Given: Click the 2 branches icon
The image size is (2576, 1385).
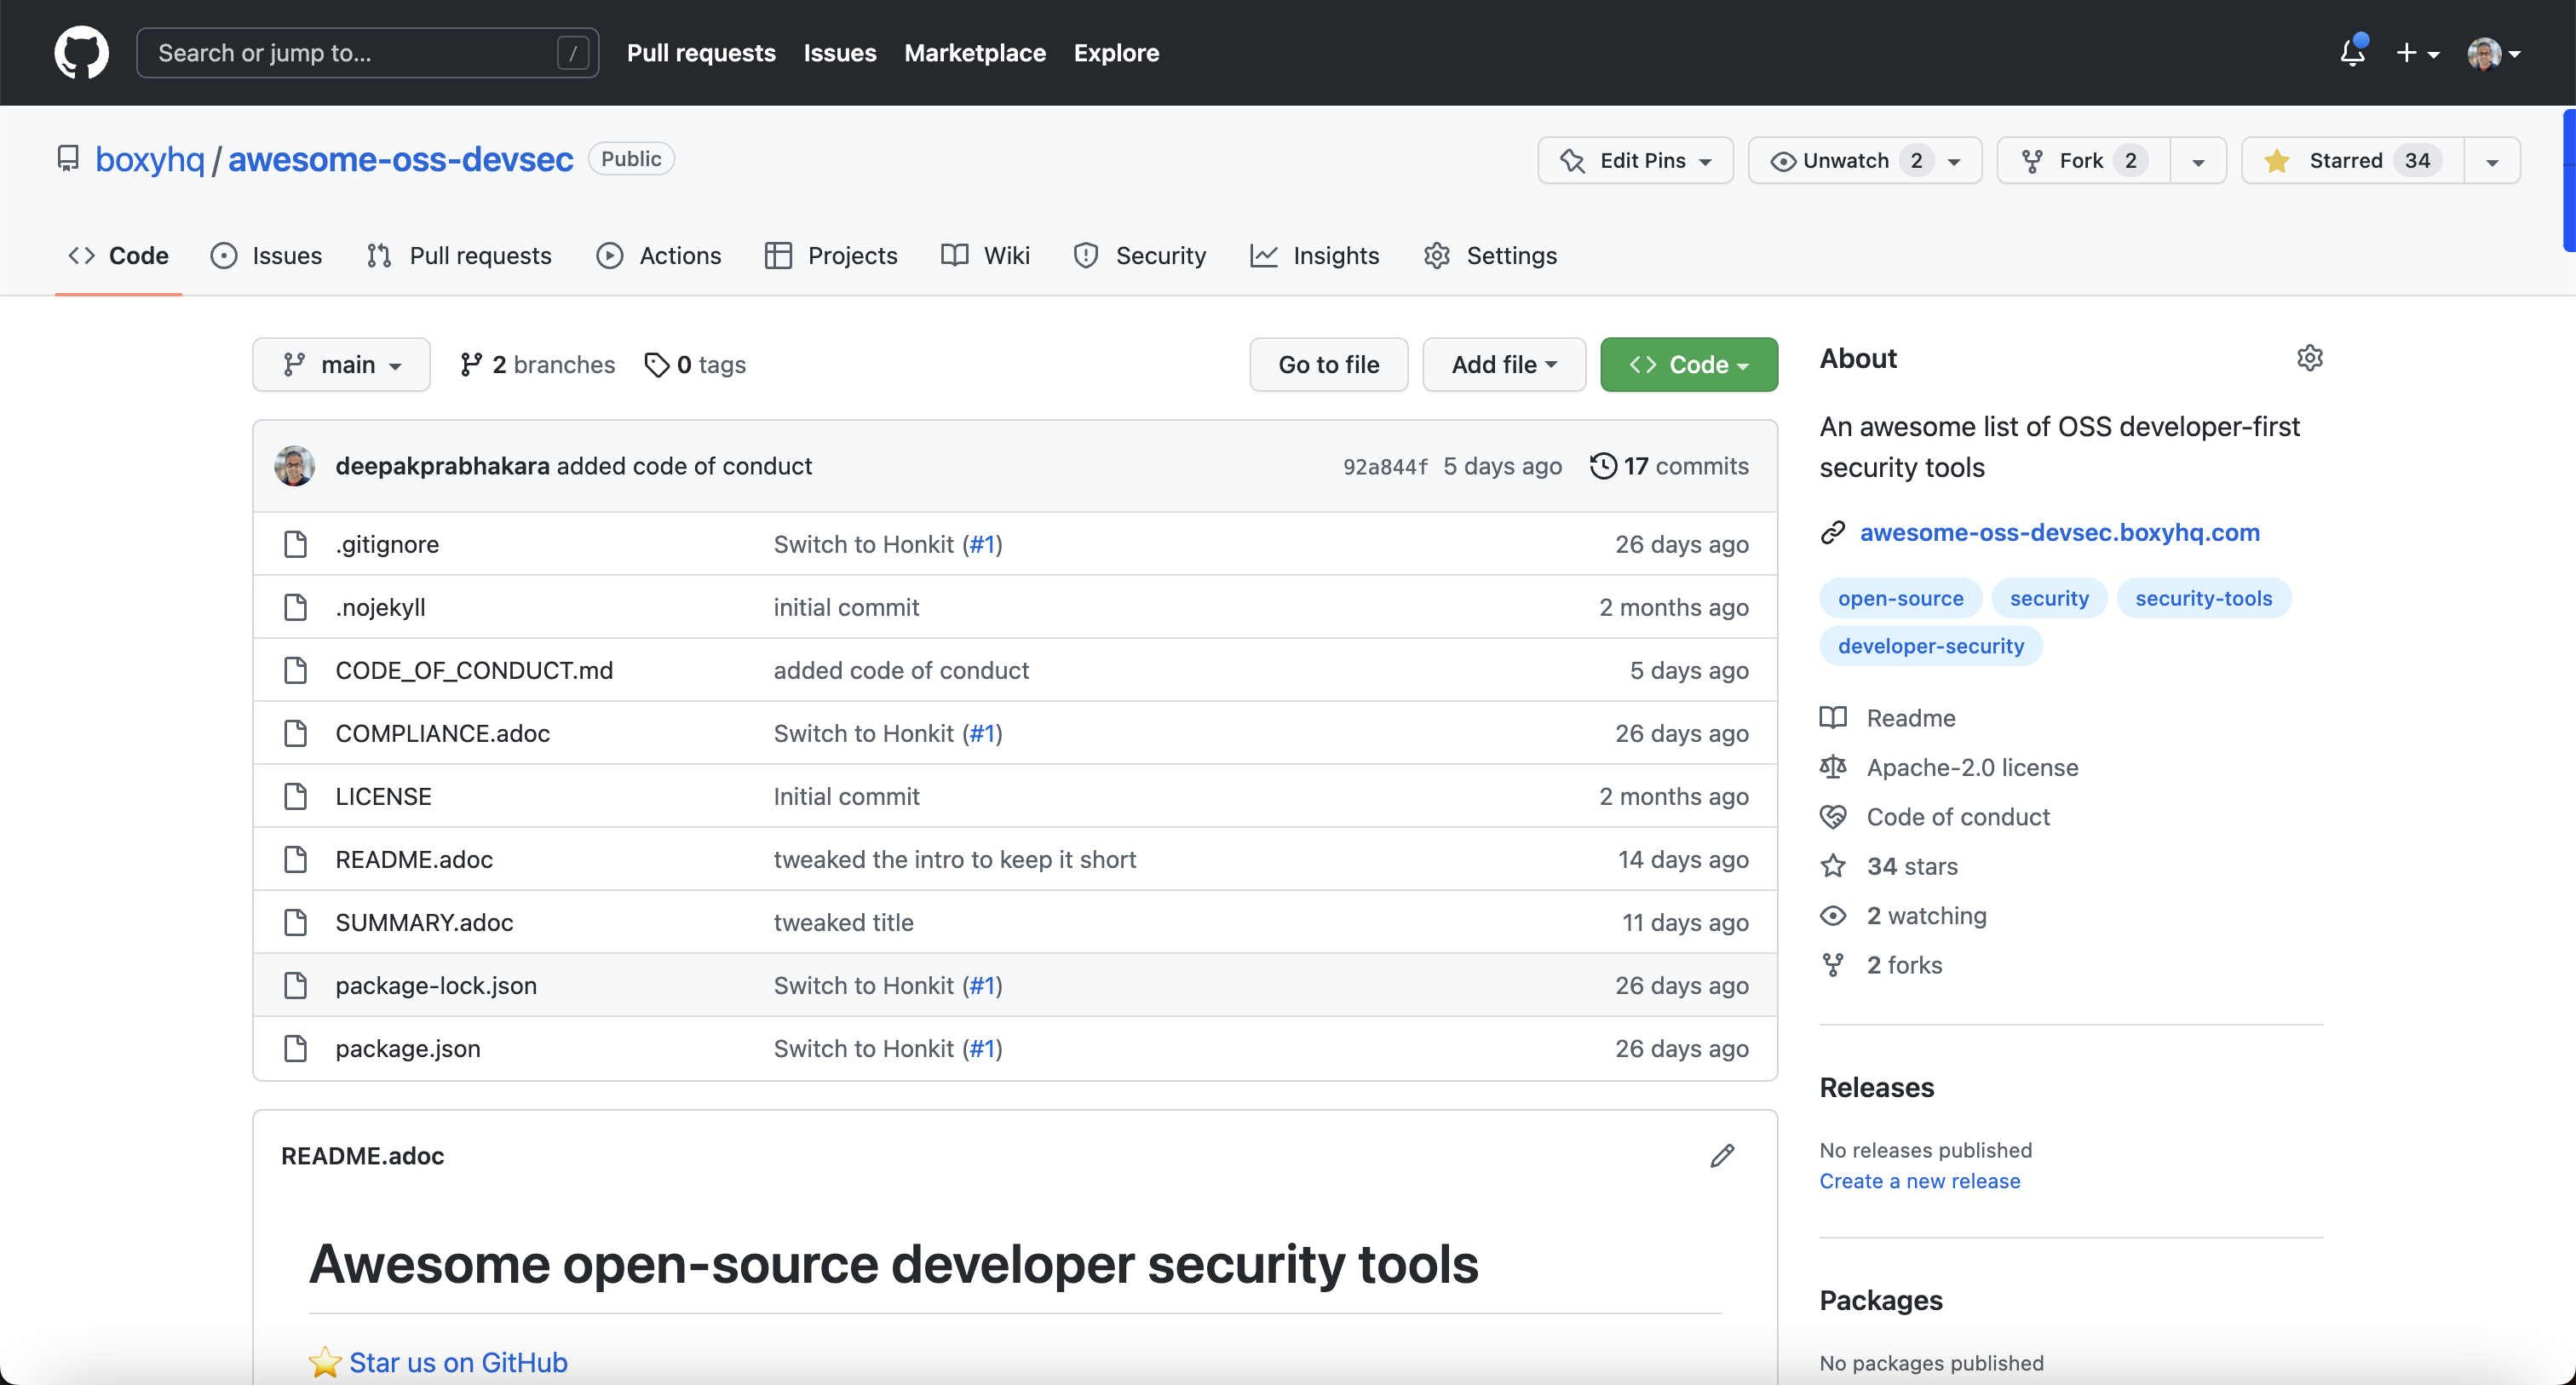Looking at the screenshot, I should click(470, 365).
